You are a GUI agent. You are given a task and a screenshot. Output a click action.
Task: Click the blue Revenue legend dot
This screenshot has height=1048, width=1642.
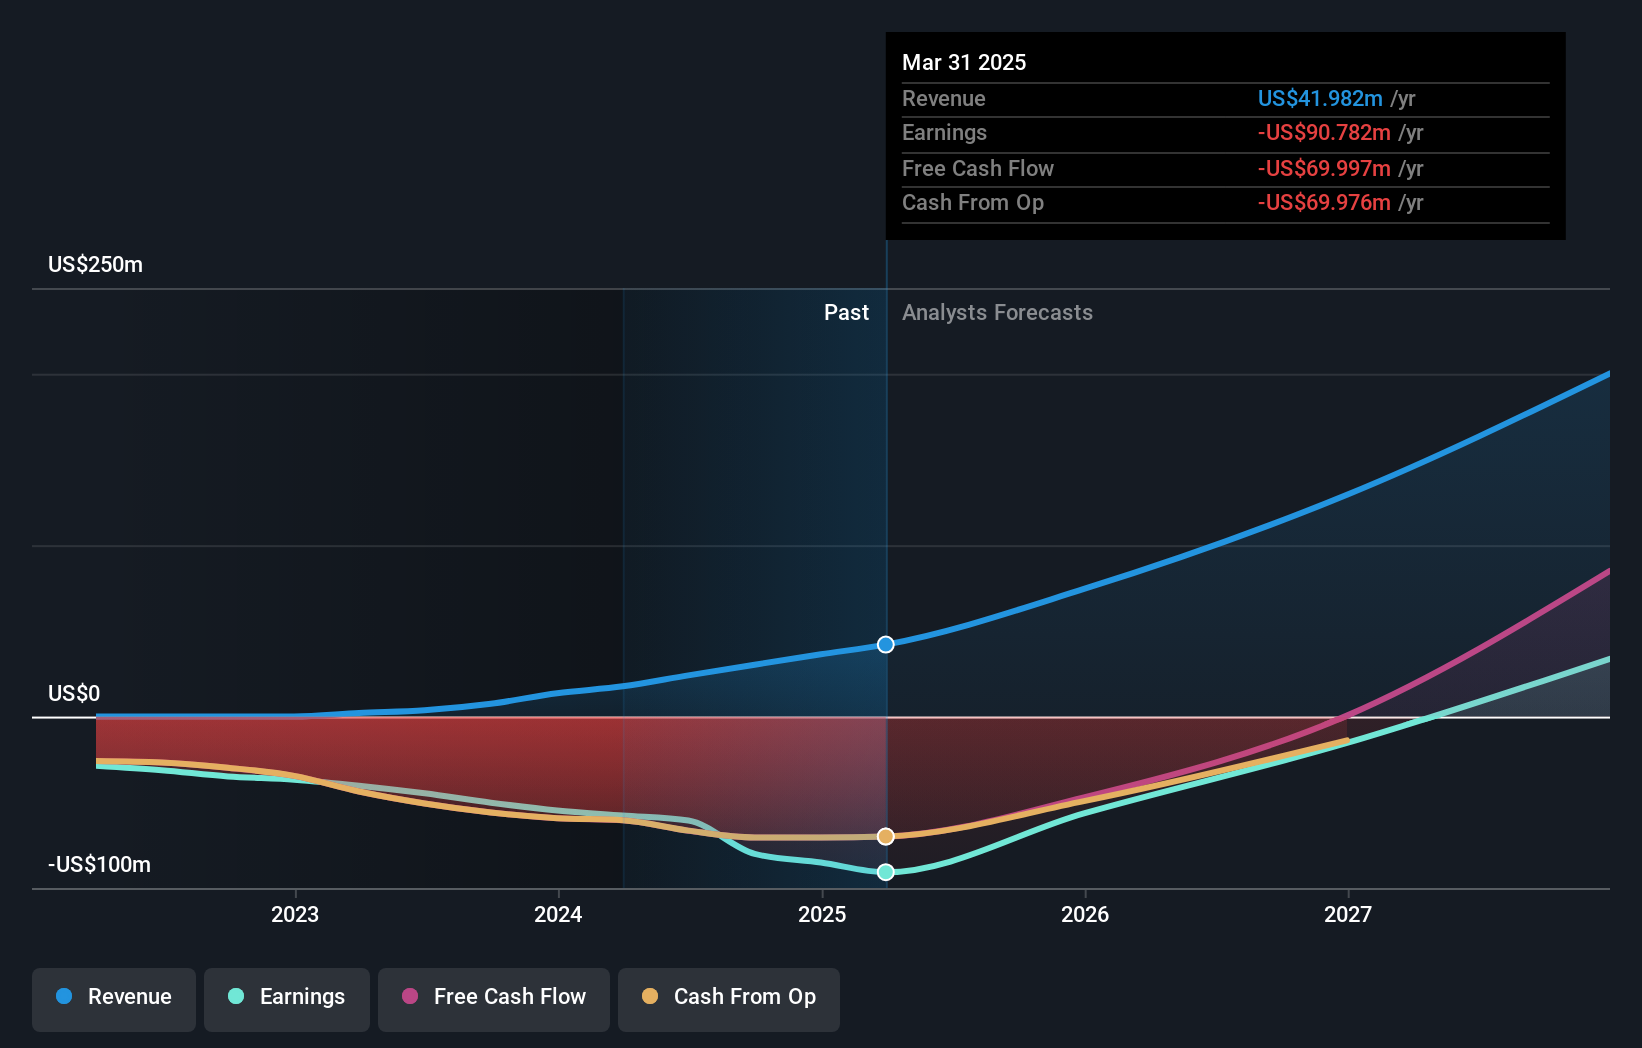pos(64,996)
